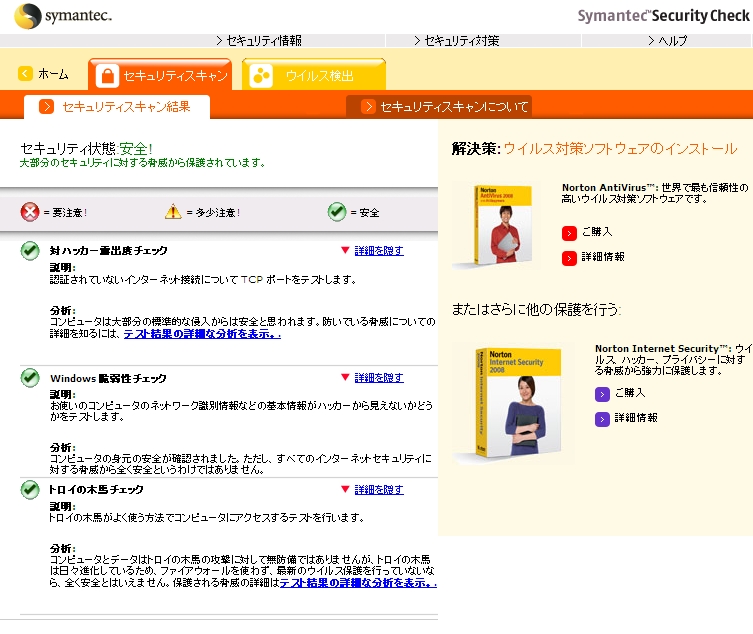This screenshot has width=753, height=634.
Task: Click the 対ハッカー露出度チェック heading
Action: [x=109, y=250]
